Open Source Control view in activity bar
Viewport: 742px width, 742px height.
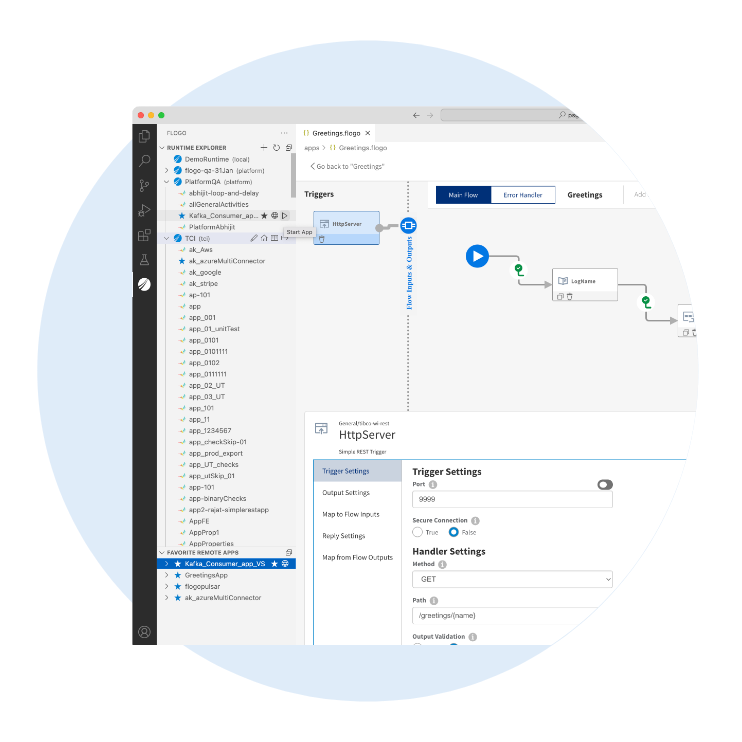145,185
